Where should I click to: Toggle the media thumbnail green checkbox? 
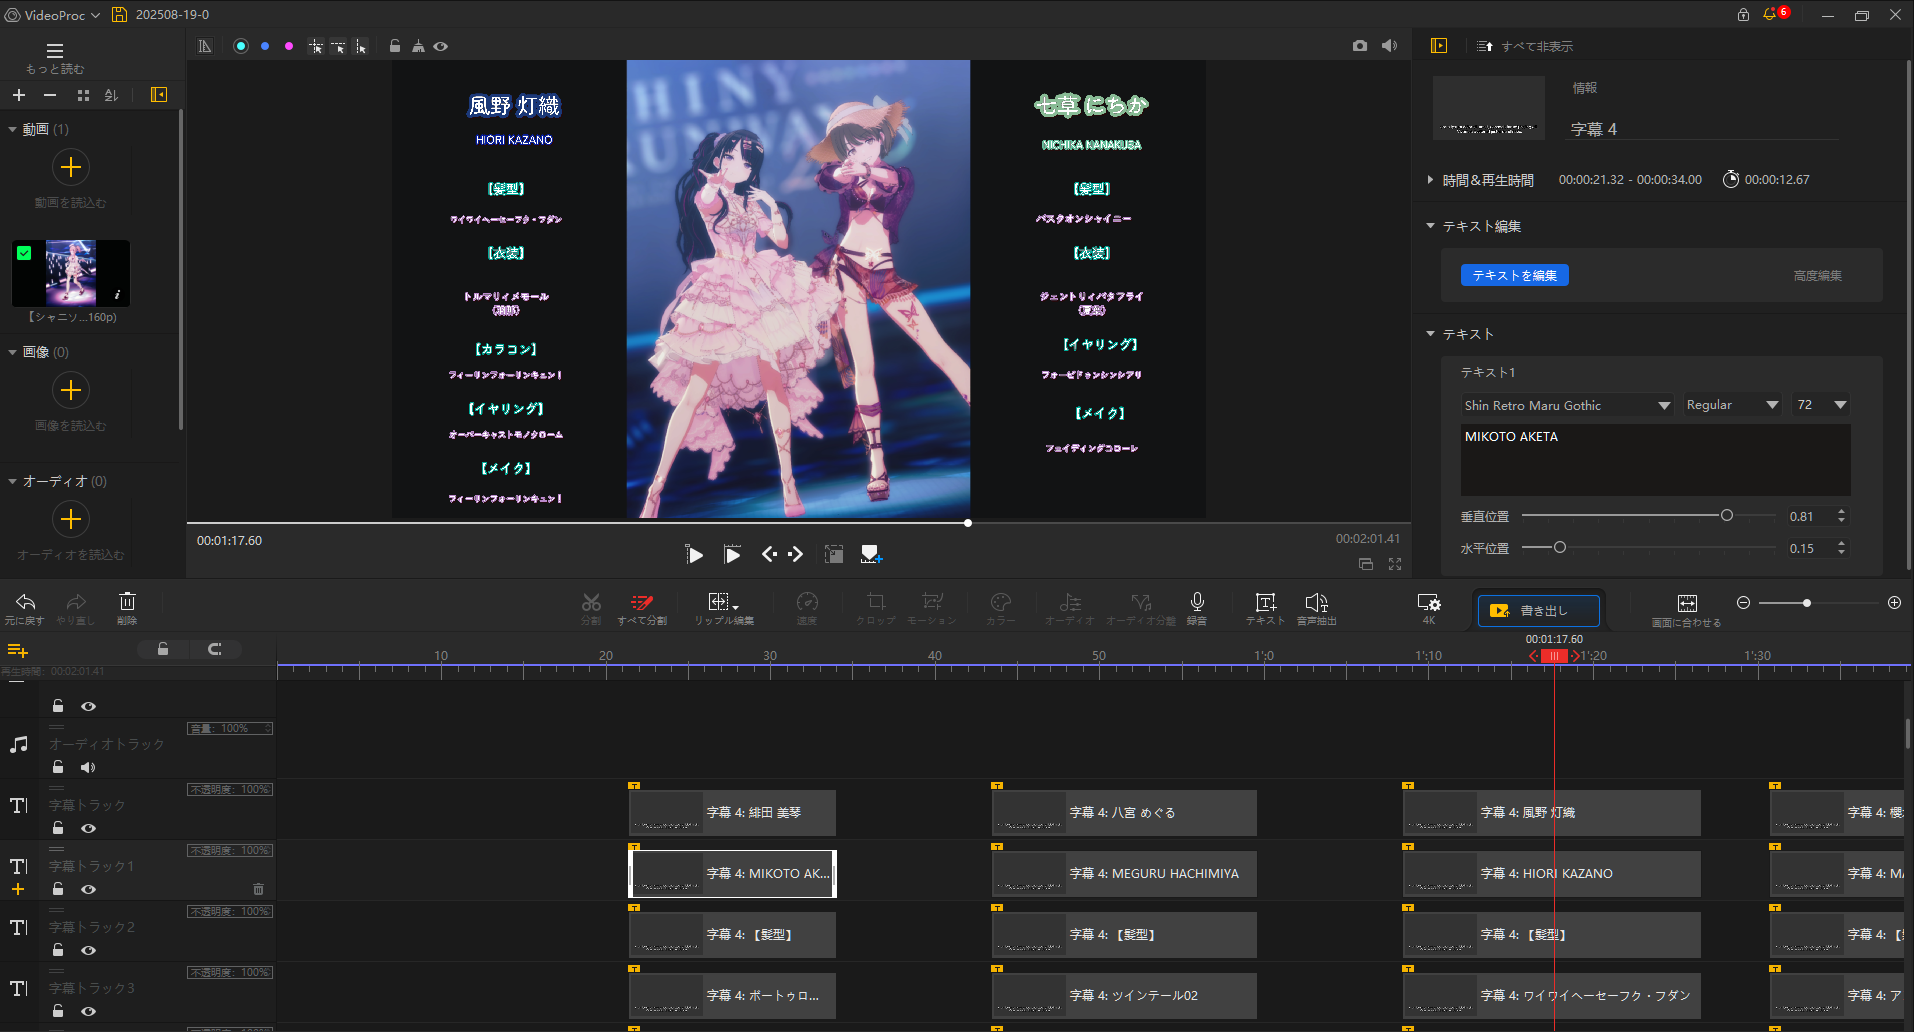pos(24,253)
